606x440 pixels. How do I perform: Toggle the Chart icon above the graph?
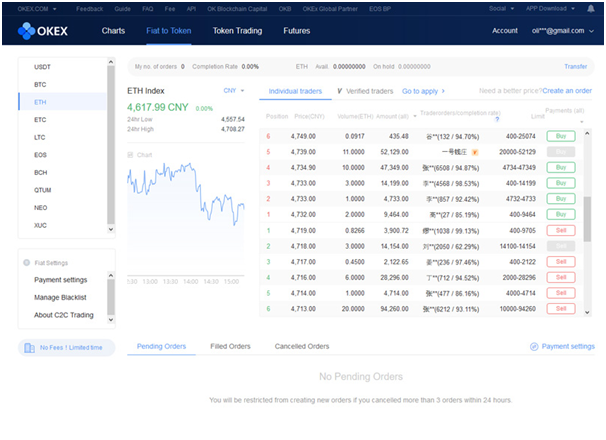coord(130,155)
